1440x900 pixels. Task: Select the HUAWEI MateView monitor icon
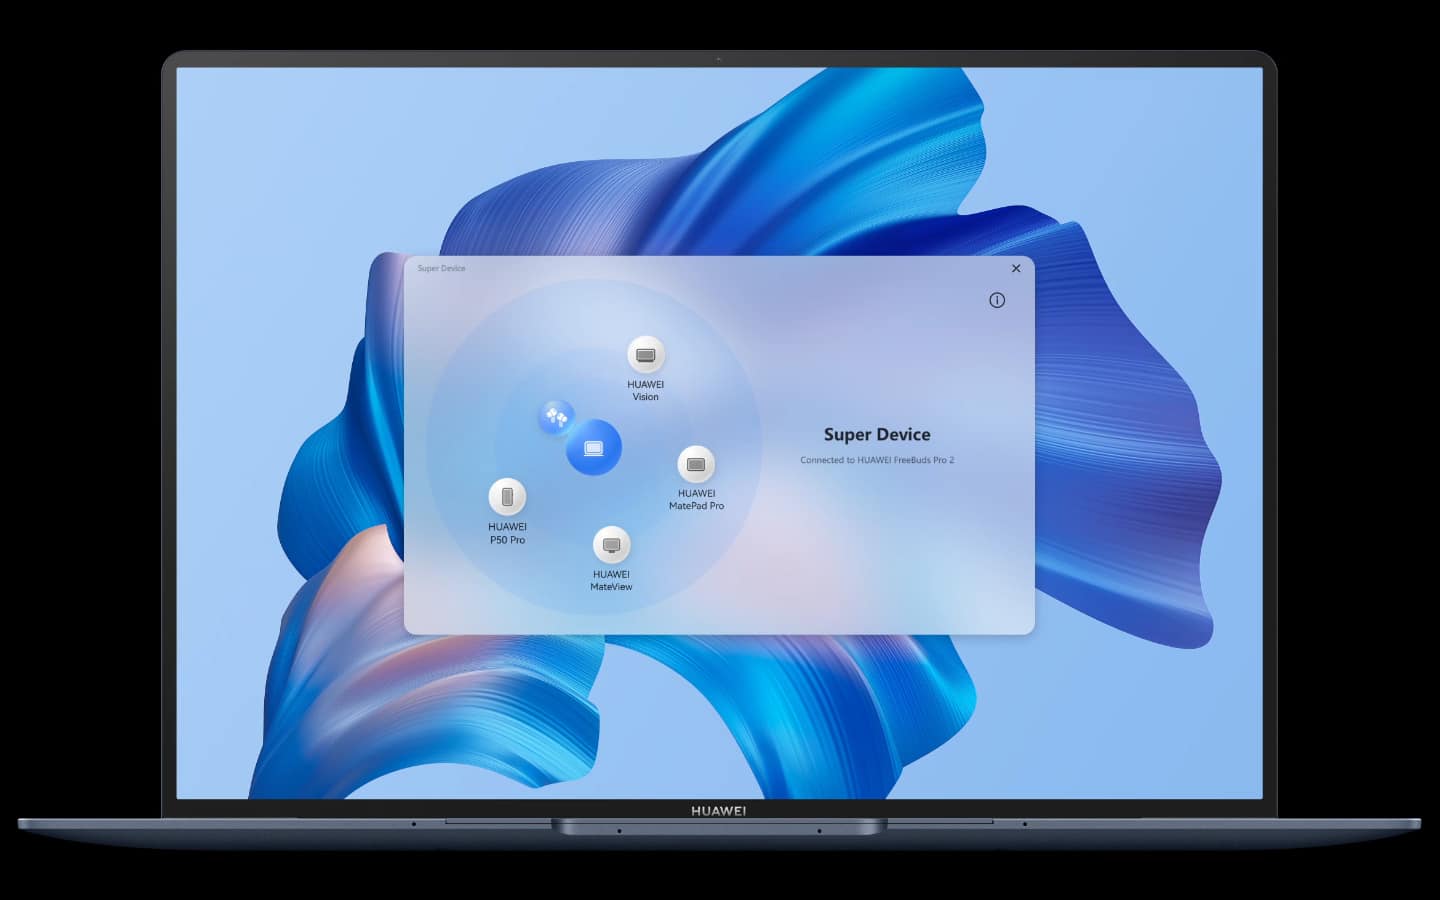(x=611, y=545)
